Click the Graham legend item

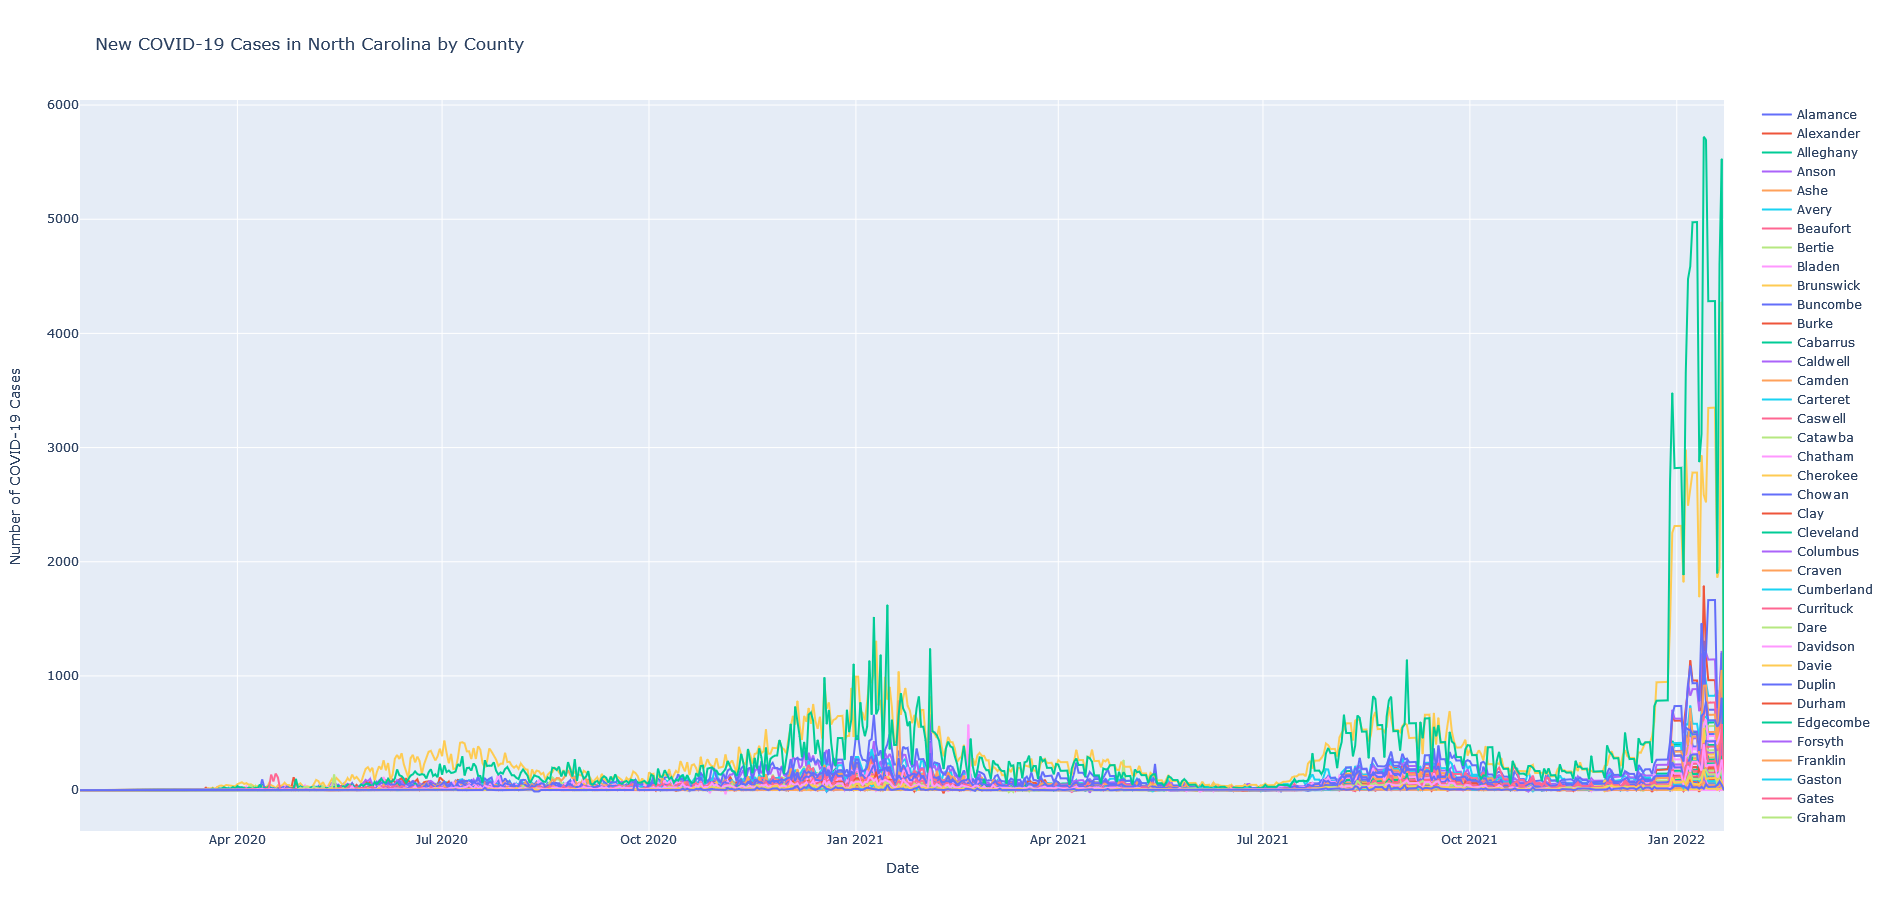pos(1820,818)
